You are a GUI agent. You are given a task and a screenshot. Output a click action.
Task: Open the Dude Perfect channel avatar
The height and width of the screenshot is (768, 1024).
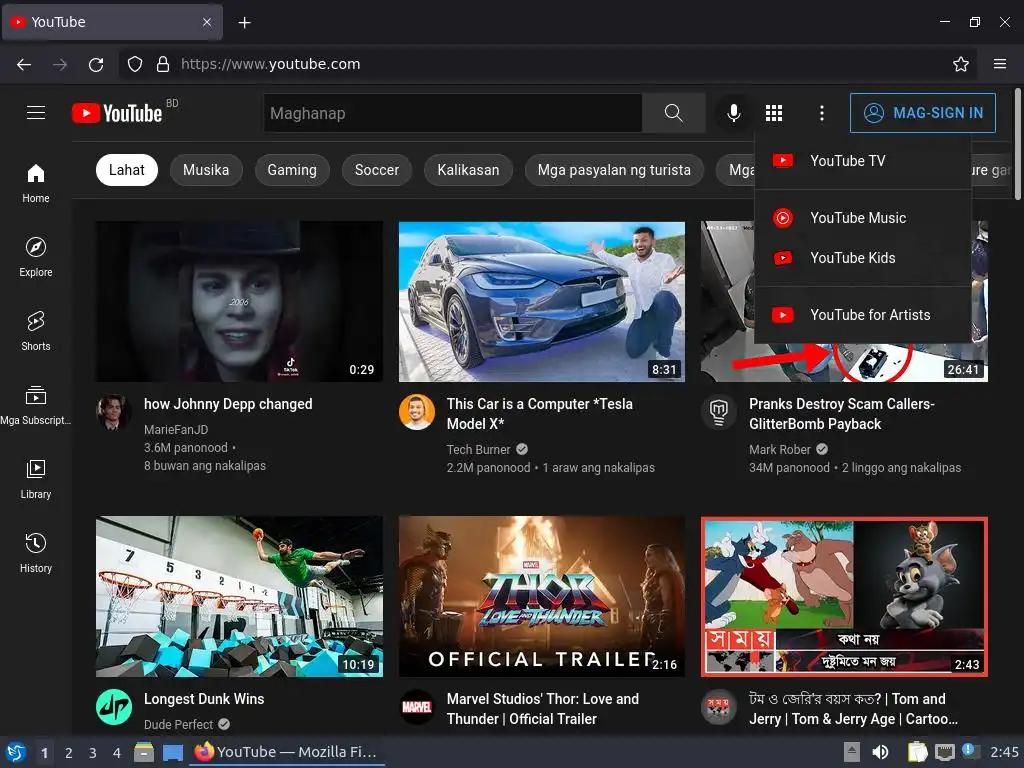tap(114, 707)
